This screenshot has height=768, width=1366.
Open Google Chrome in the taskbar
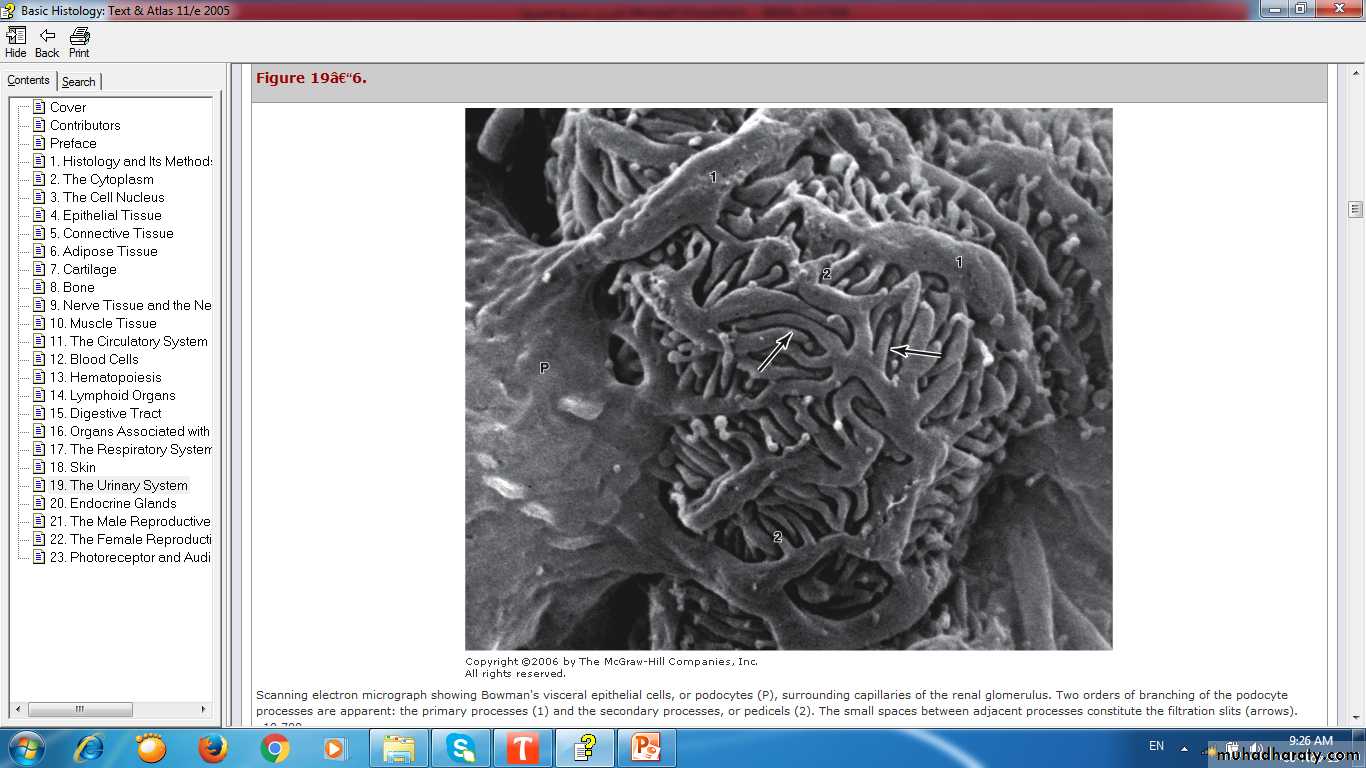point(274,748)
